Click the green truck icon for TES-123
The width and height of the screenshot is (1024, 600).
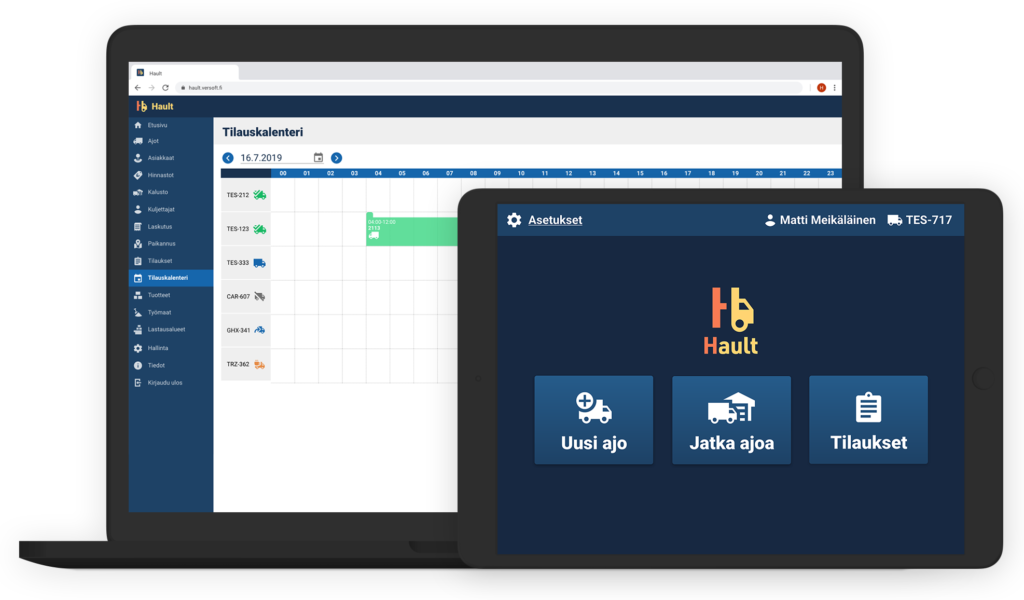click(259, 229)
